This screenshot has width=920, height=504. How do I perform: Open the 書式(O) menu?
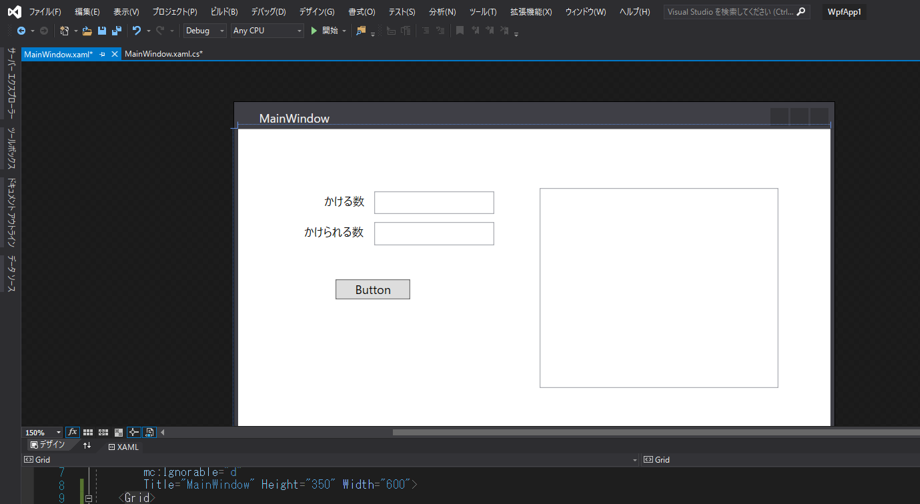click(x=361, y=12)
